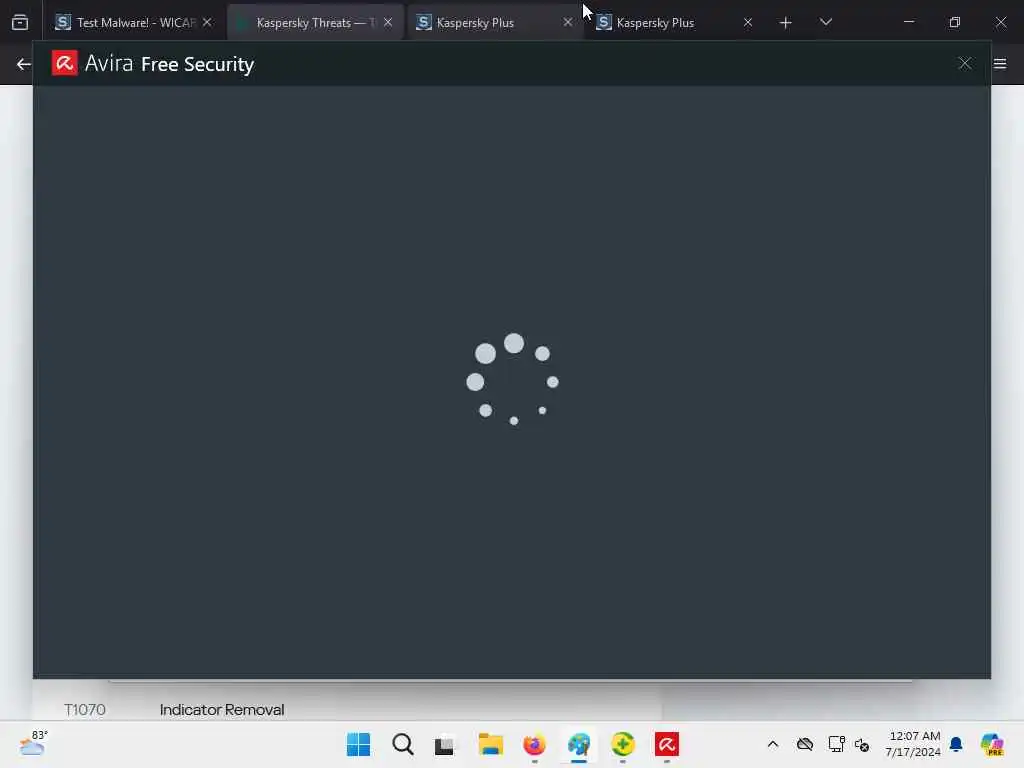Open Task View from the taskbar
Screen dimensions: 1024x768
point(445,744)
